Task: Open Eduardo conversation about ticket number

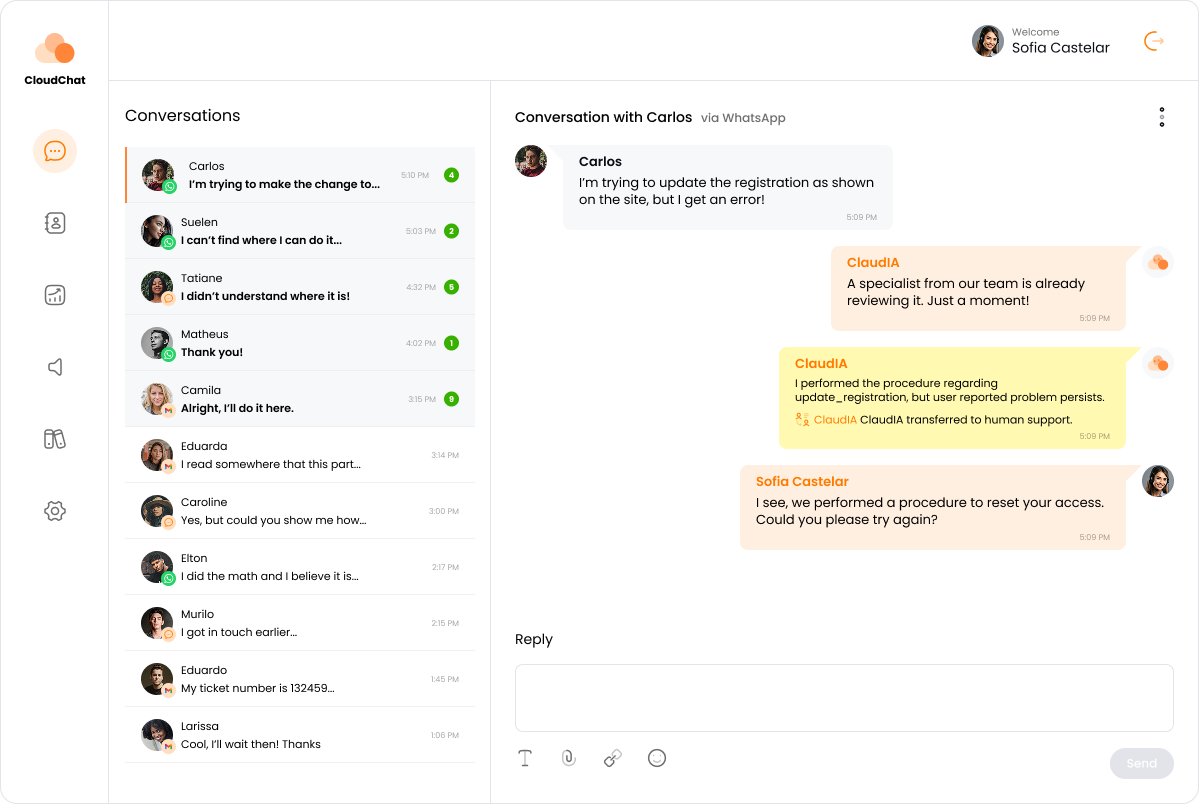Action: [301, 679]
